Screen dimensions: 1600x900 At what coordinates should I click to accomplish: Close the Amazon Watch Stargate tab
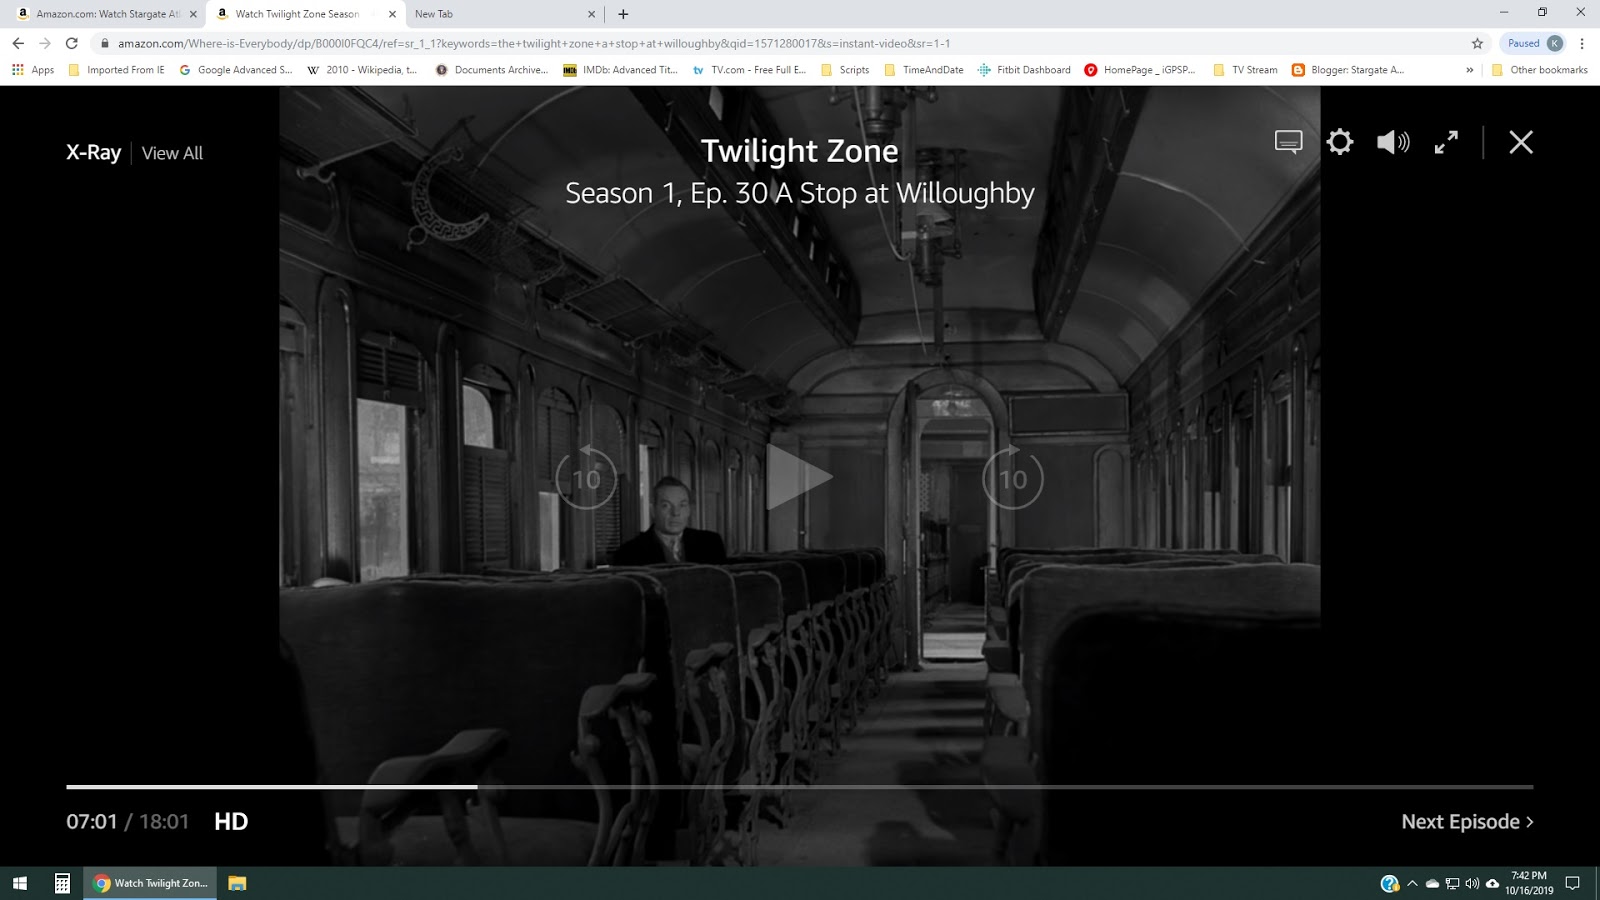(x=193, y=14)
